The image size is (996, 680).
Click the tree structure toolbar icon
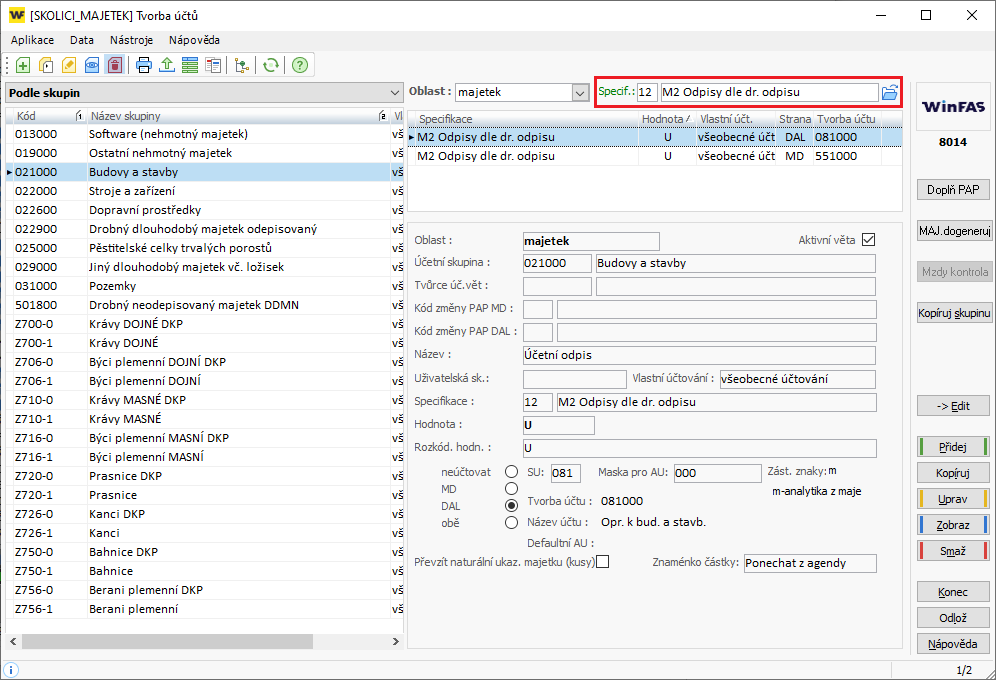[242, 65]
